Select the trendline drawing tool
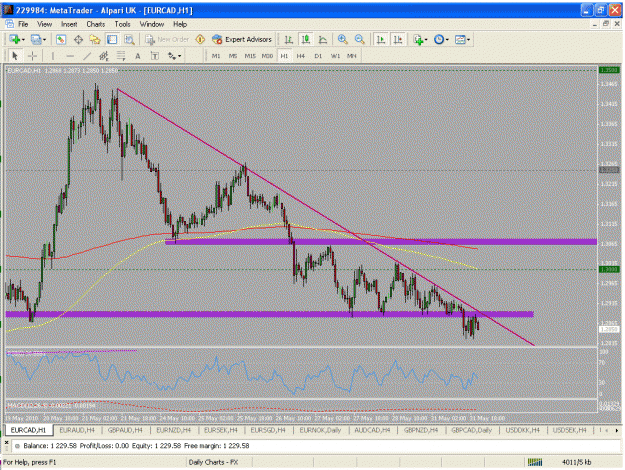625x470 pixels. pos(87,56)
